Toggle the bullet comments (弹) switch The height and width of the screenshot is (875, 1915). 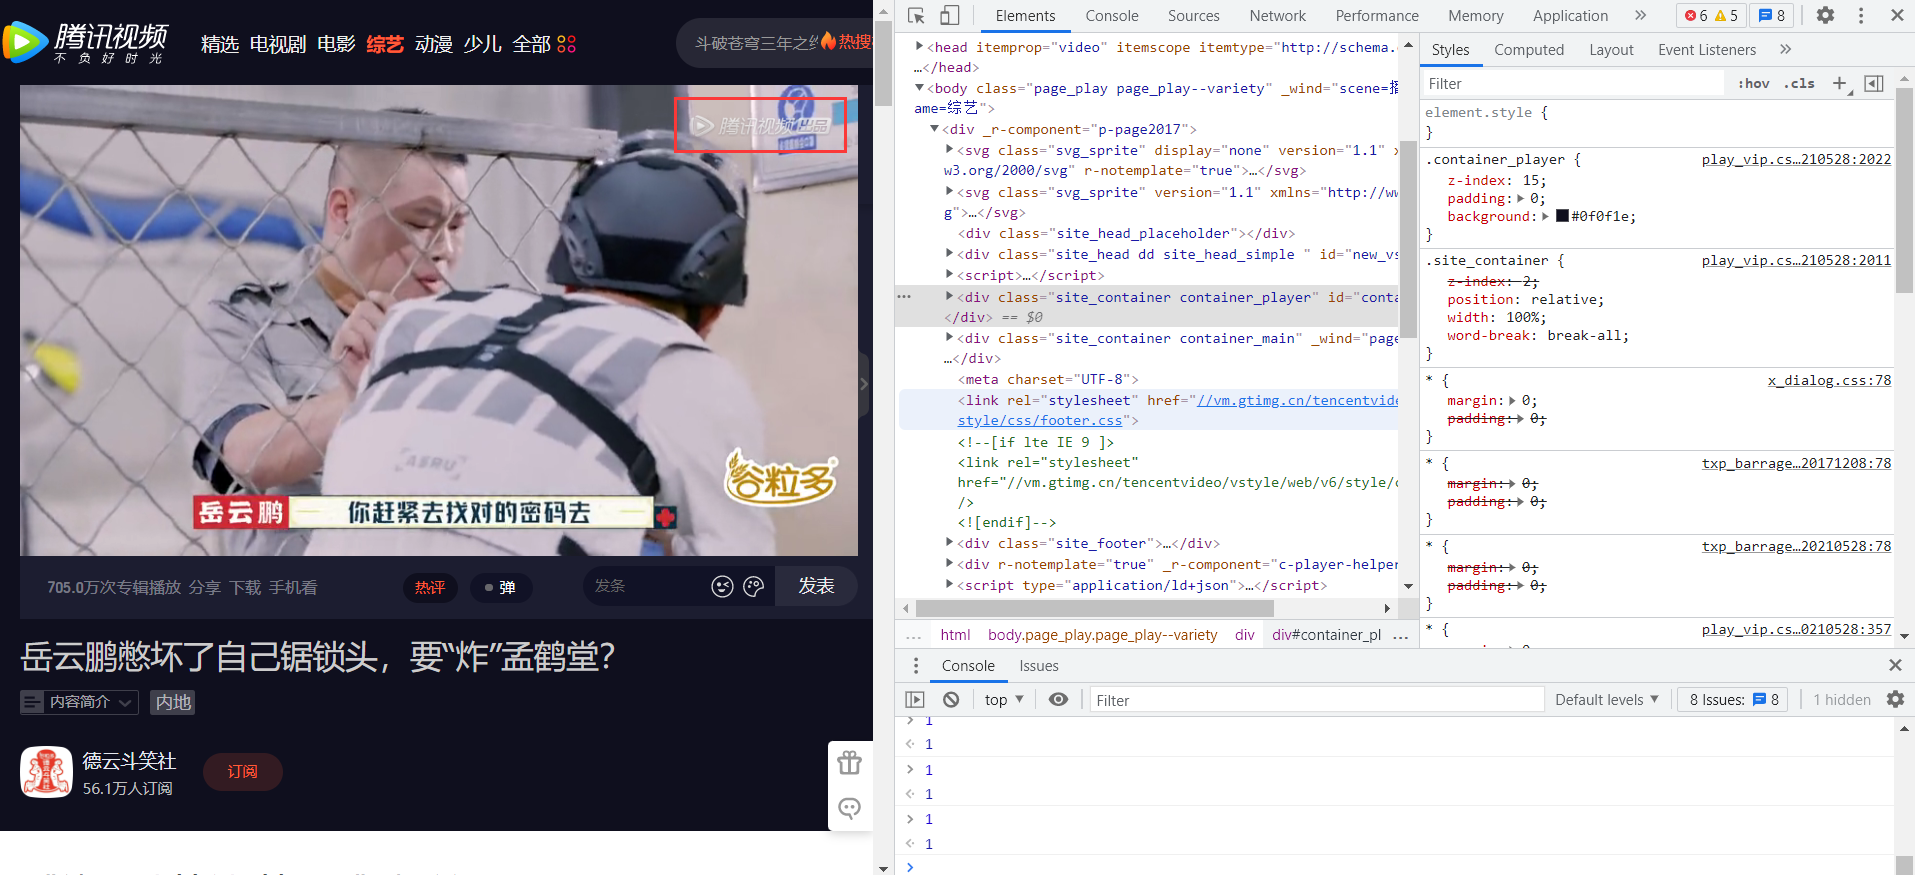(500, 588)
